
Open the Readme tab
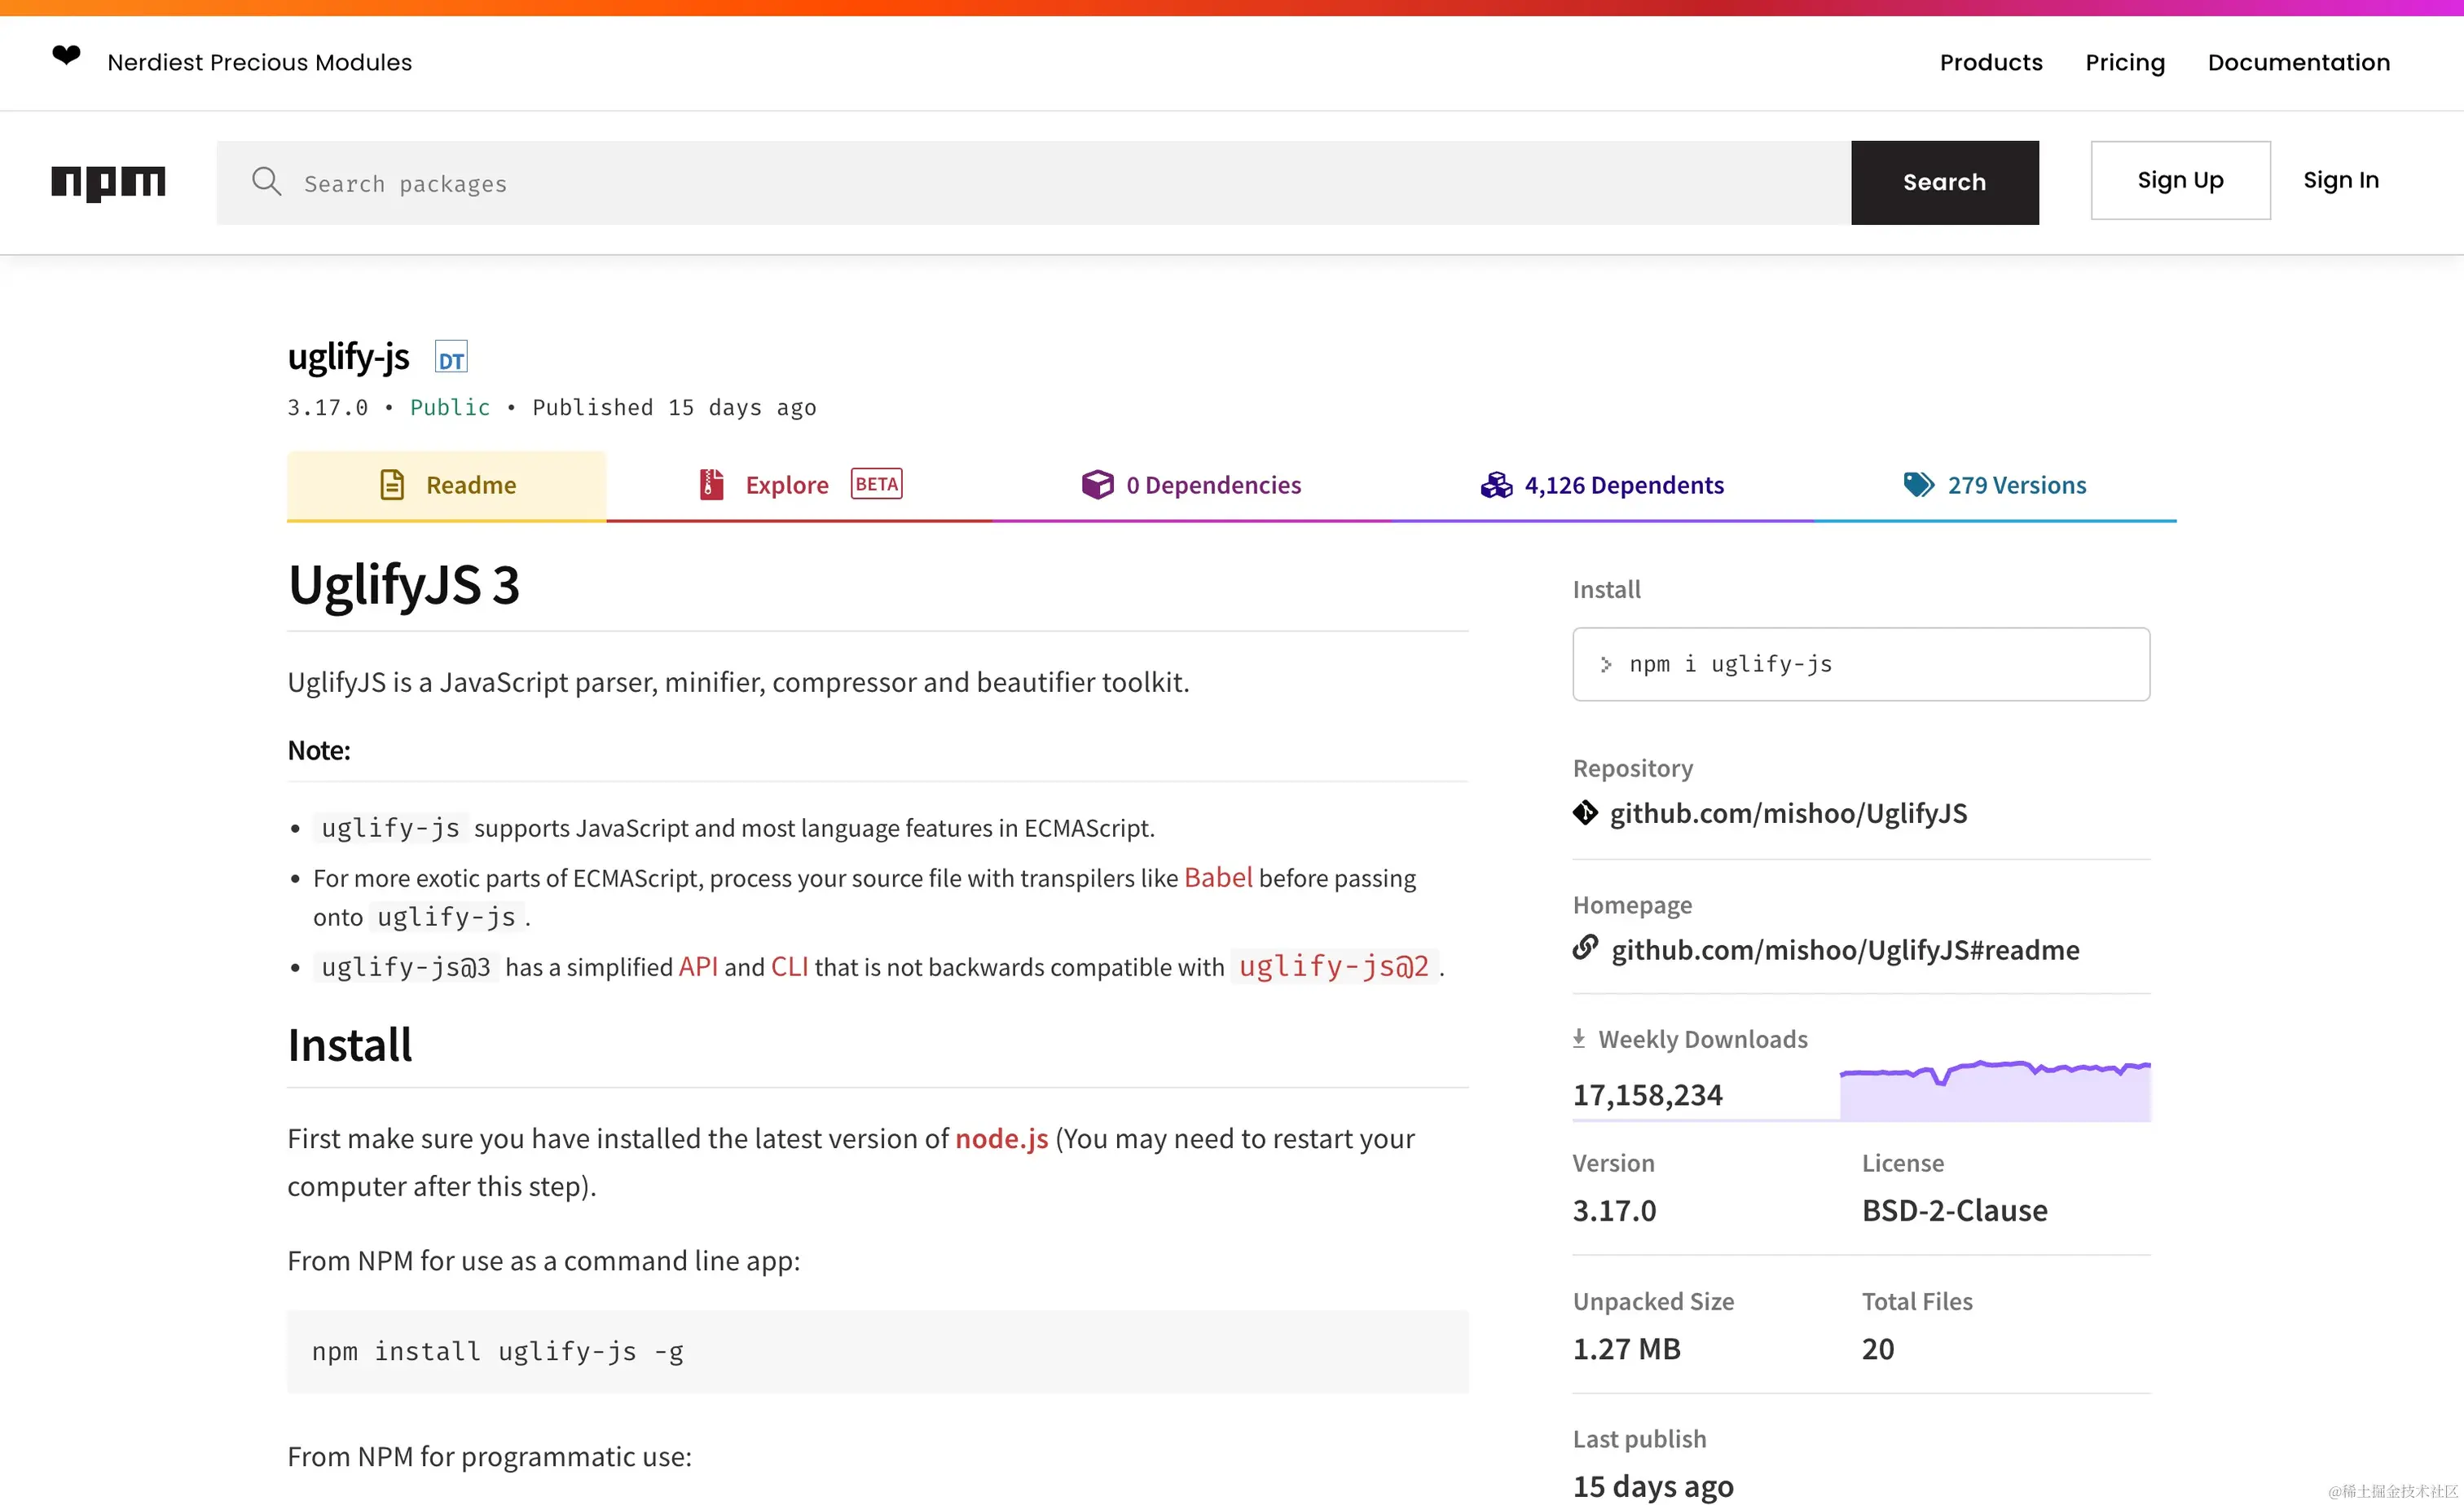coord(447,486)
